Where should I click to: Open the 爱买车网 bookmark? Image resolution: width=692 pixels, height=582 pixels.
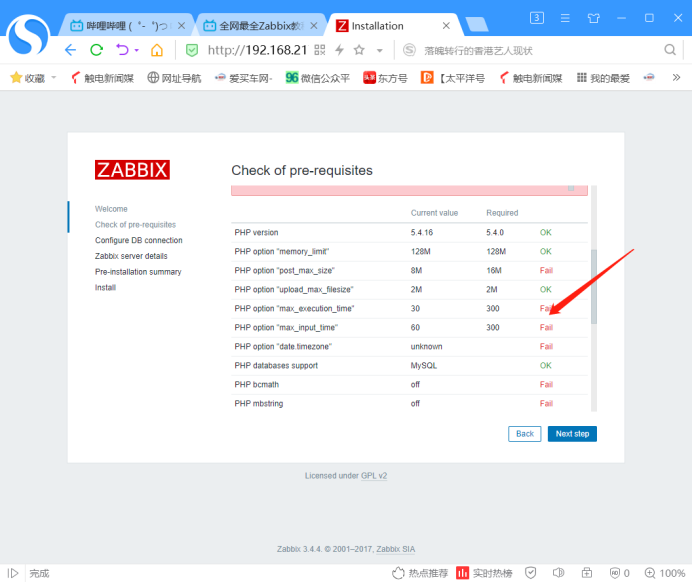243,78
